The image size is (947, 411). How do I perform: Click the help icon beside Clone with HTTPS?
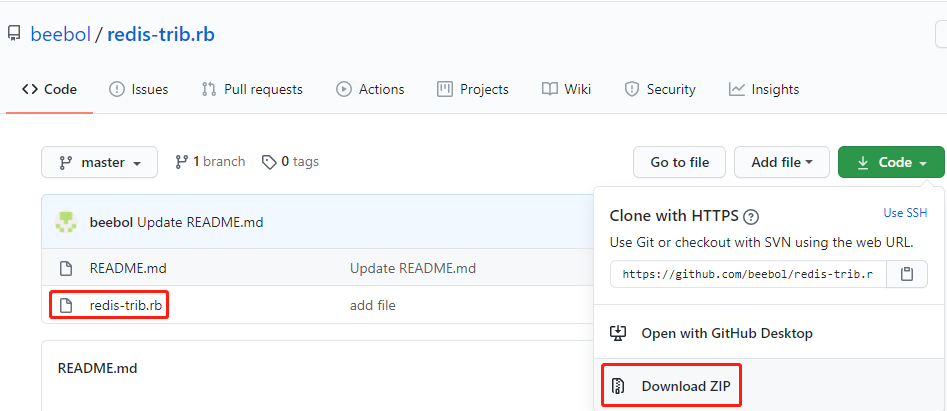752,216
